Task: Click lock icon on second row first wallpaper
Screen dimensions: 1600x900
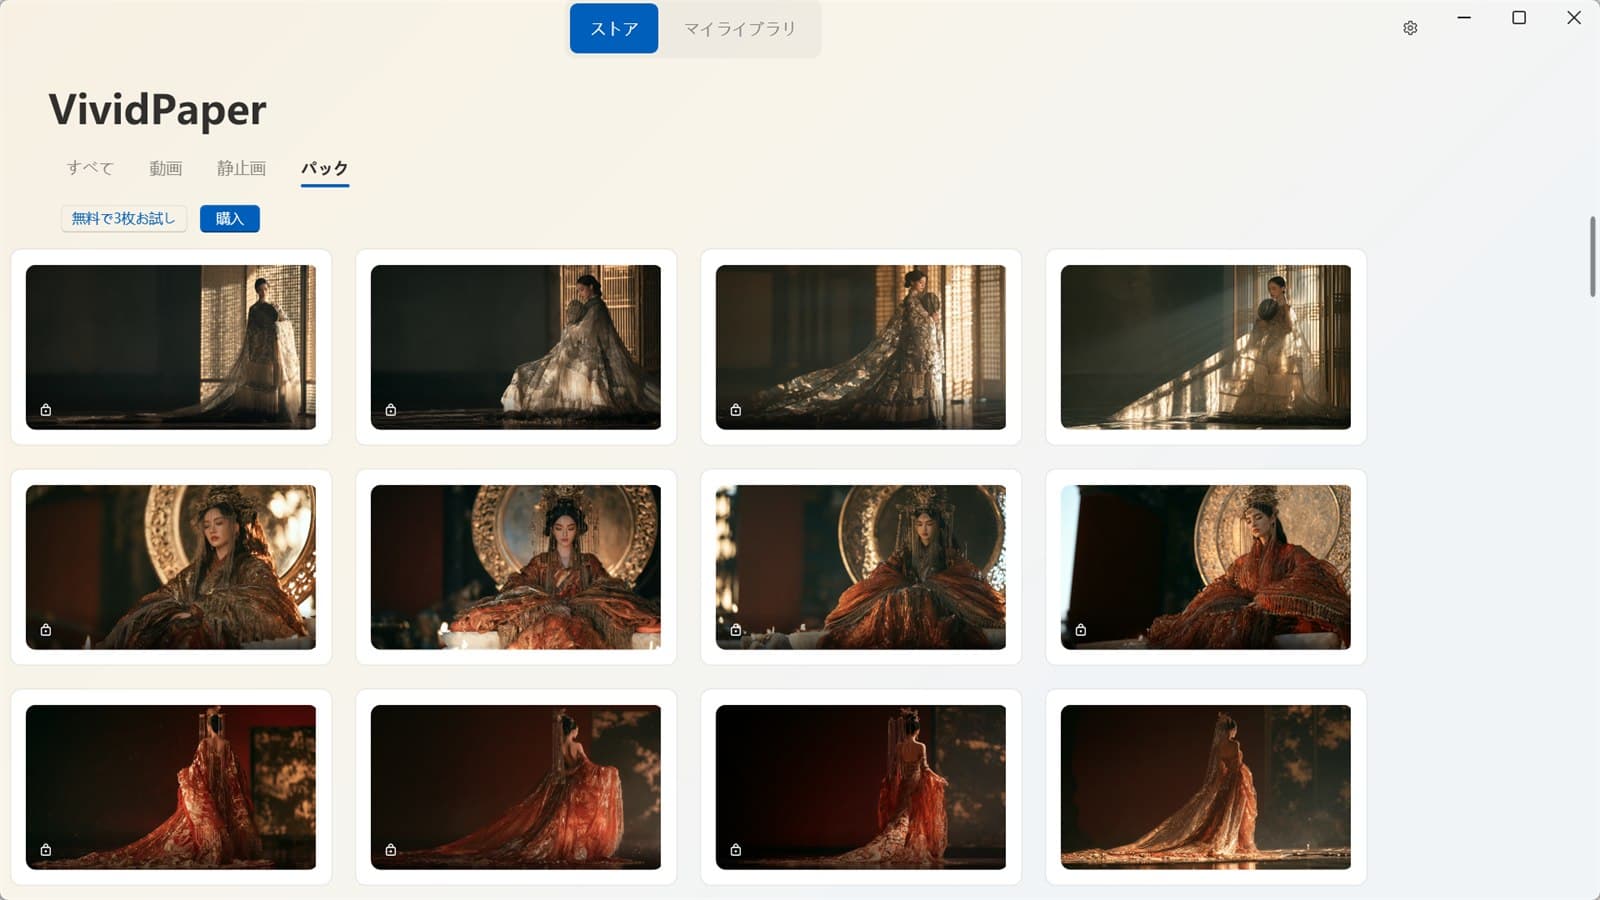Action: 46,630
